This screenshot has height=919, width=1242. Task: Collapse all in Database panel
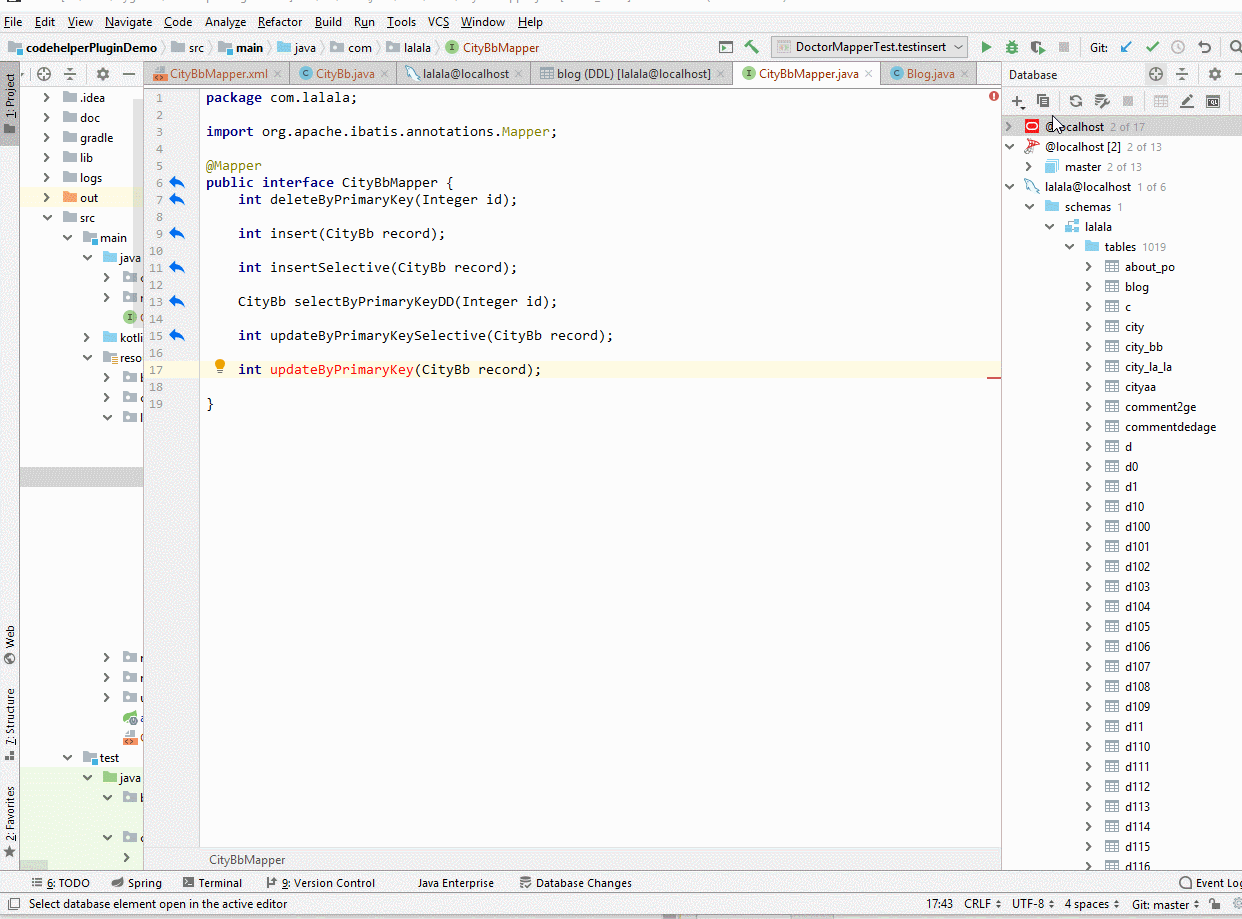(x=1182, y=74)
